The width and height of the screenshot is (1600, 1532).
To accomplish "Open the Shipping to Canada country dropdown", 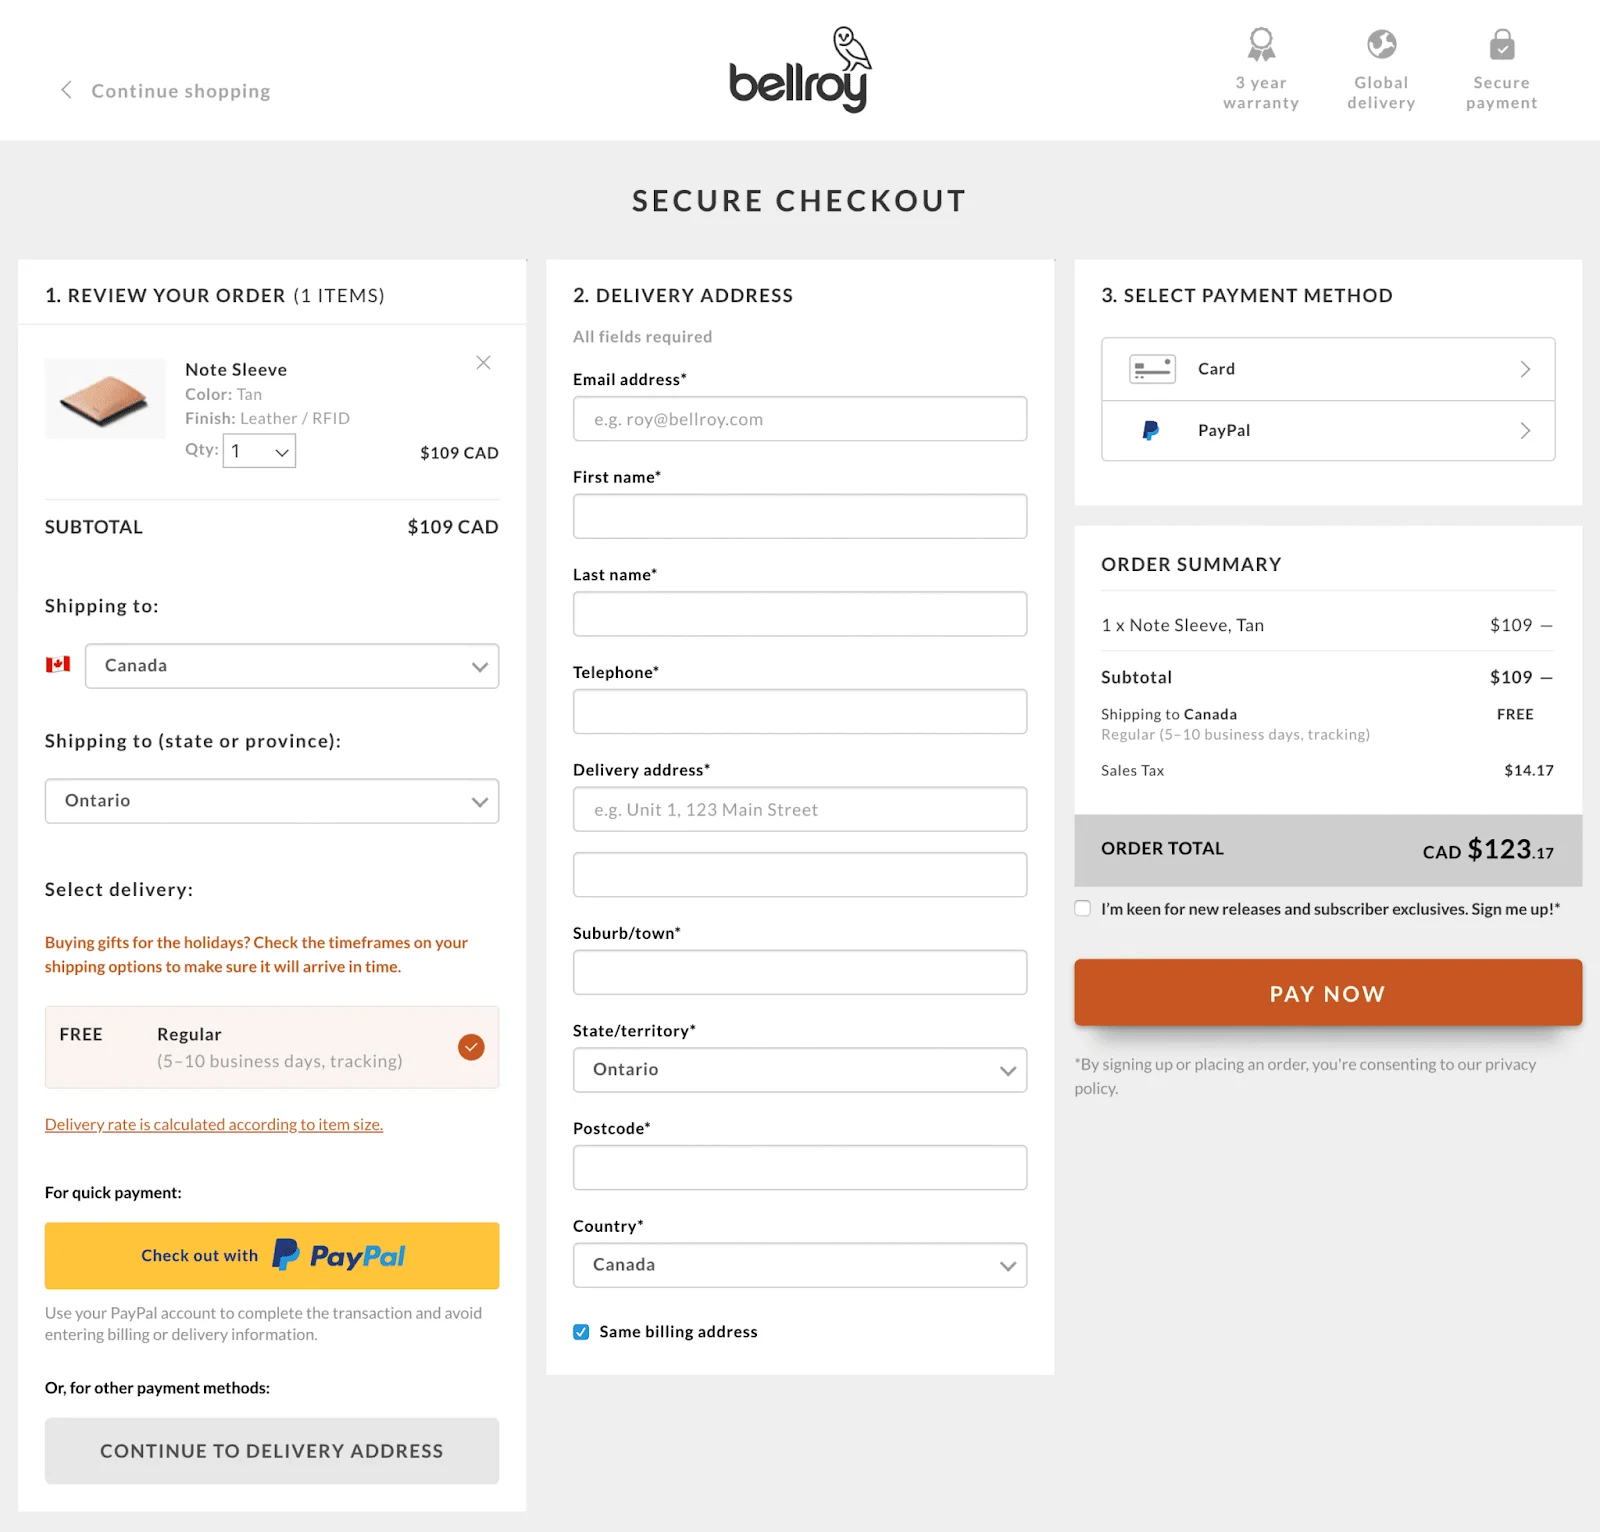I will click(291, 665).
